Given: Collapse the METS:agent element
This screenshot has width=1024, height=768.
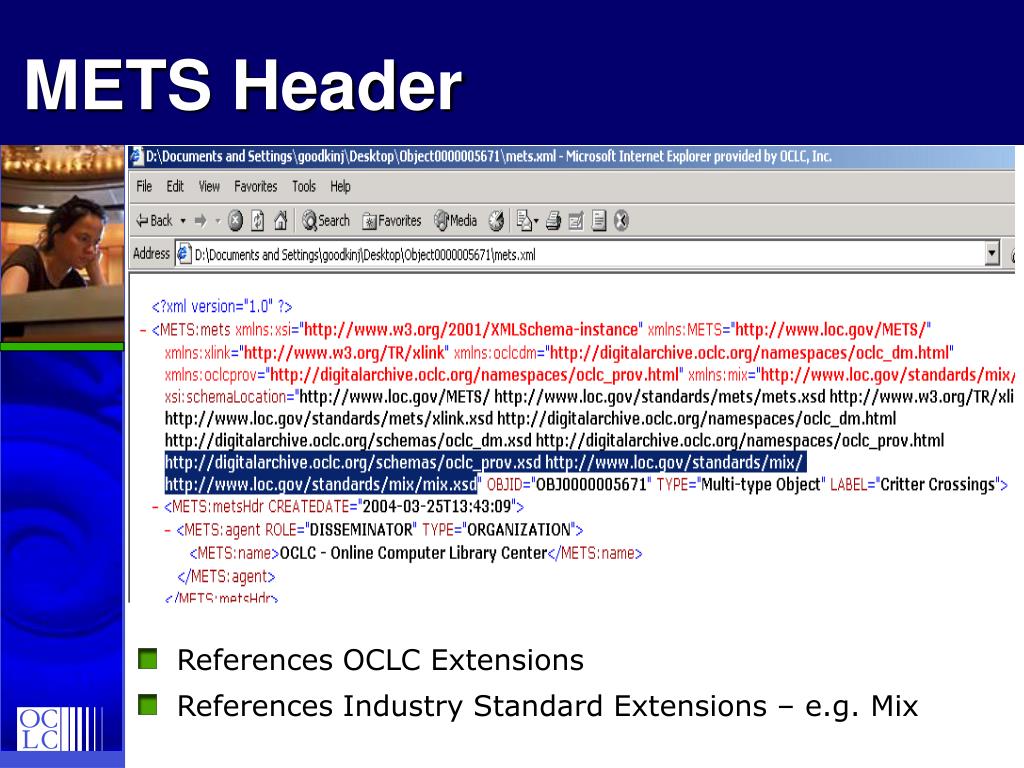Looking at the screenshot, I should 168,530.
